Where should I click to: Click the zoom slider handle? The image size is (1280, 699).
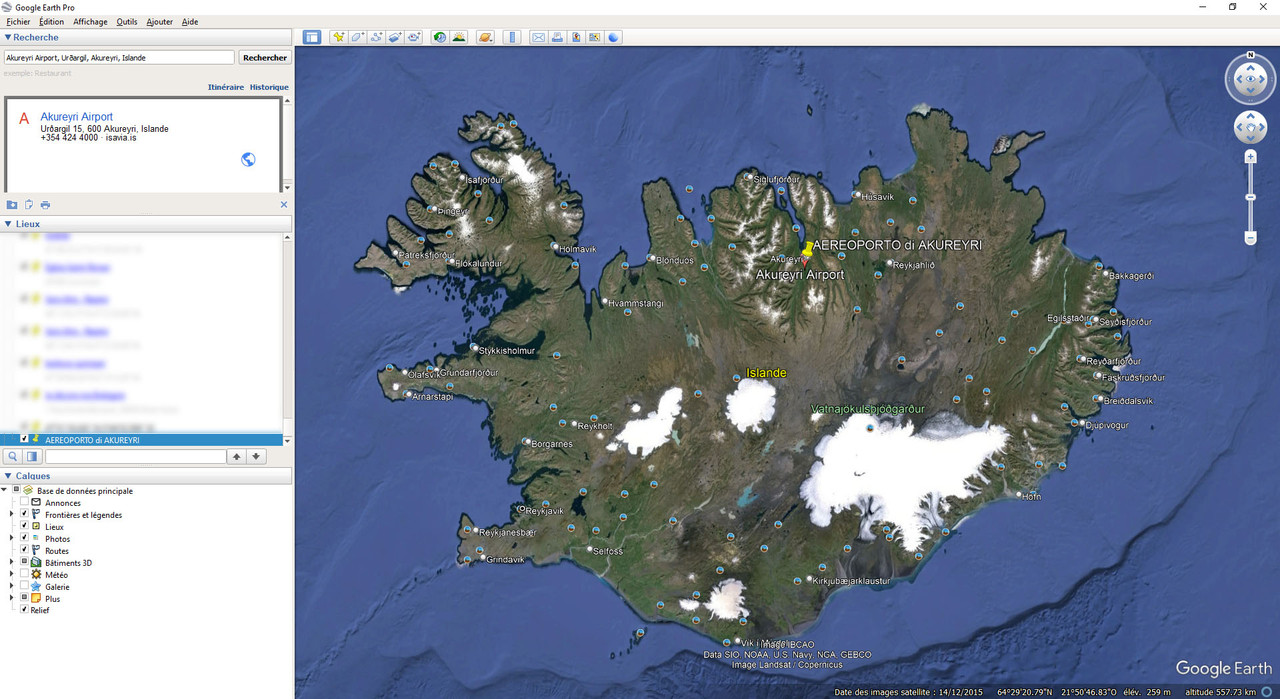click(1250, 197)
